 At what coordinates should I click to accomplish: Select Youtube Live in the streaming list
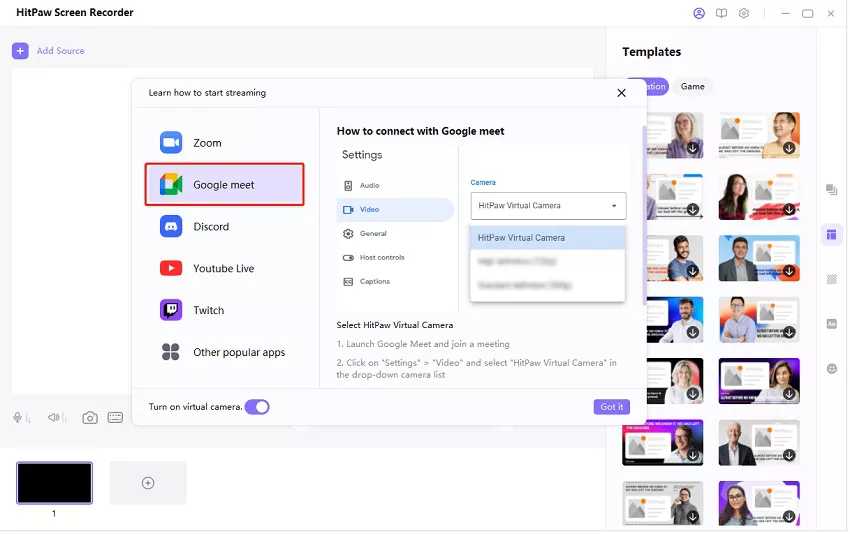[224, 268]
